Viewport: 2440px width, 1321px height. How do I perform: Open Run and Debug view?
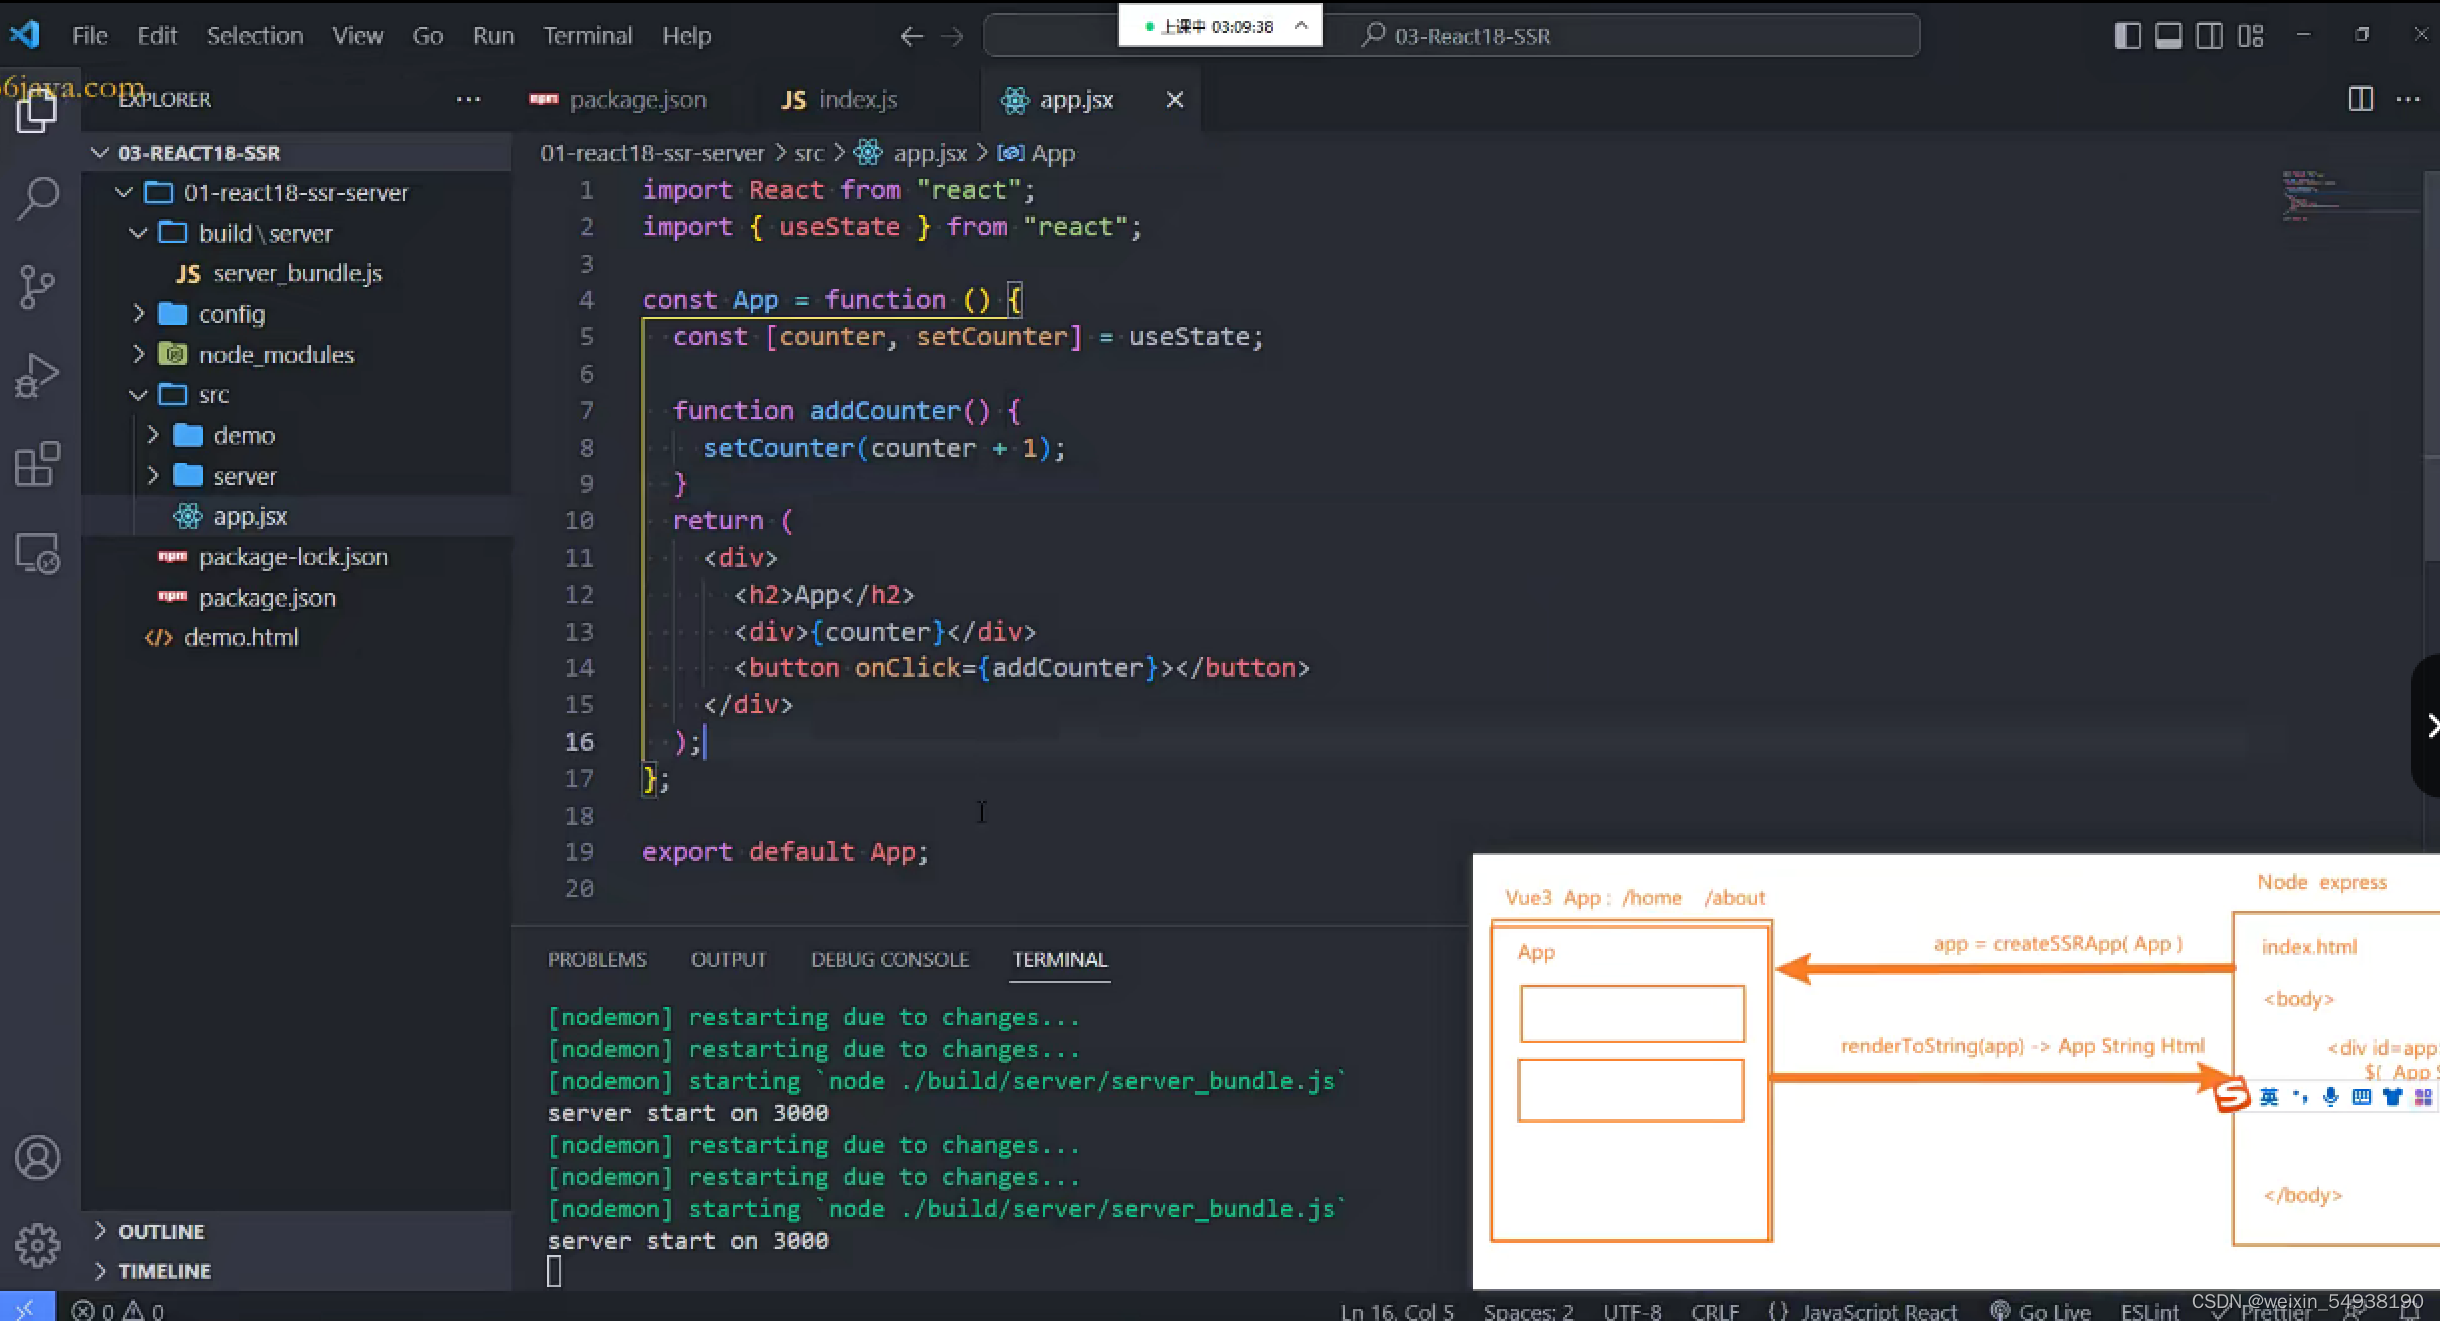point(38,376)
